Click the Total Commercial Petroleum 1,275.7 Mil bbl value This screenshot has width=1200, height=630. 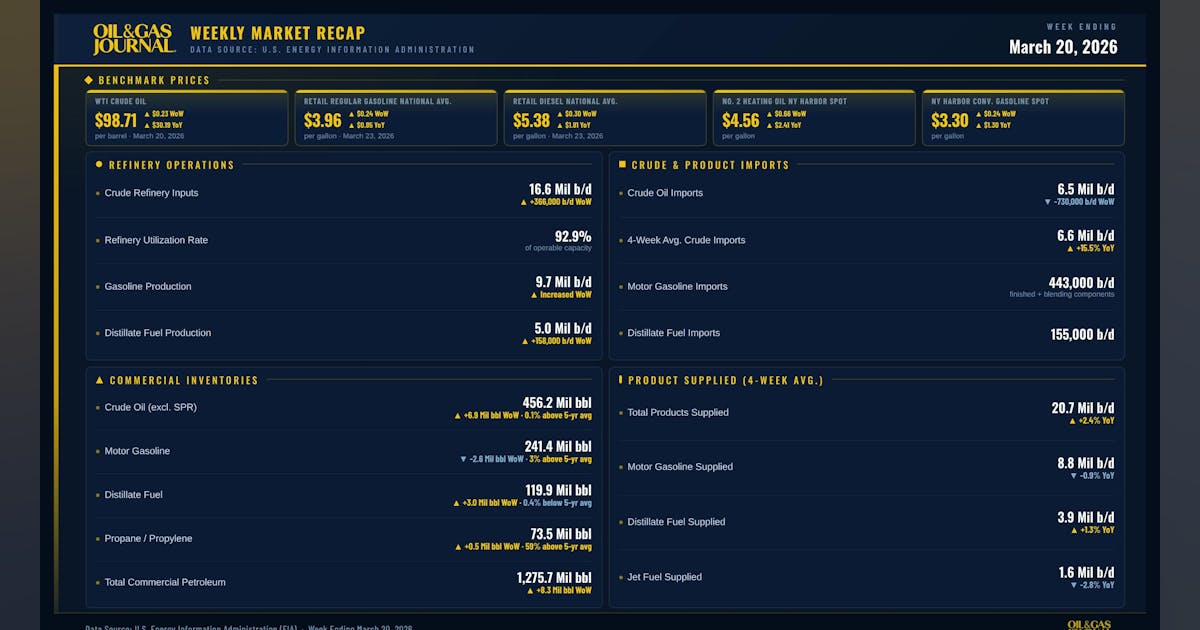pyautogui.click(x=553, y=577)
